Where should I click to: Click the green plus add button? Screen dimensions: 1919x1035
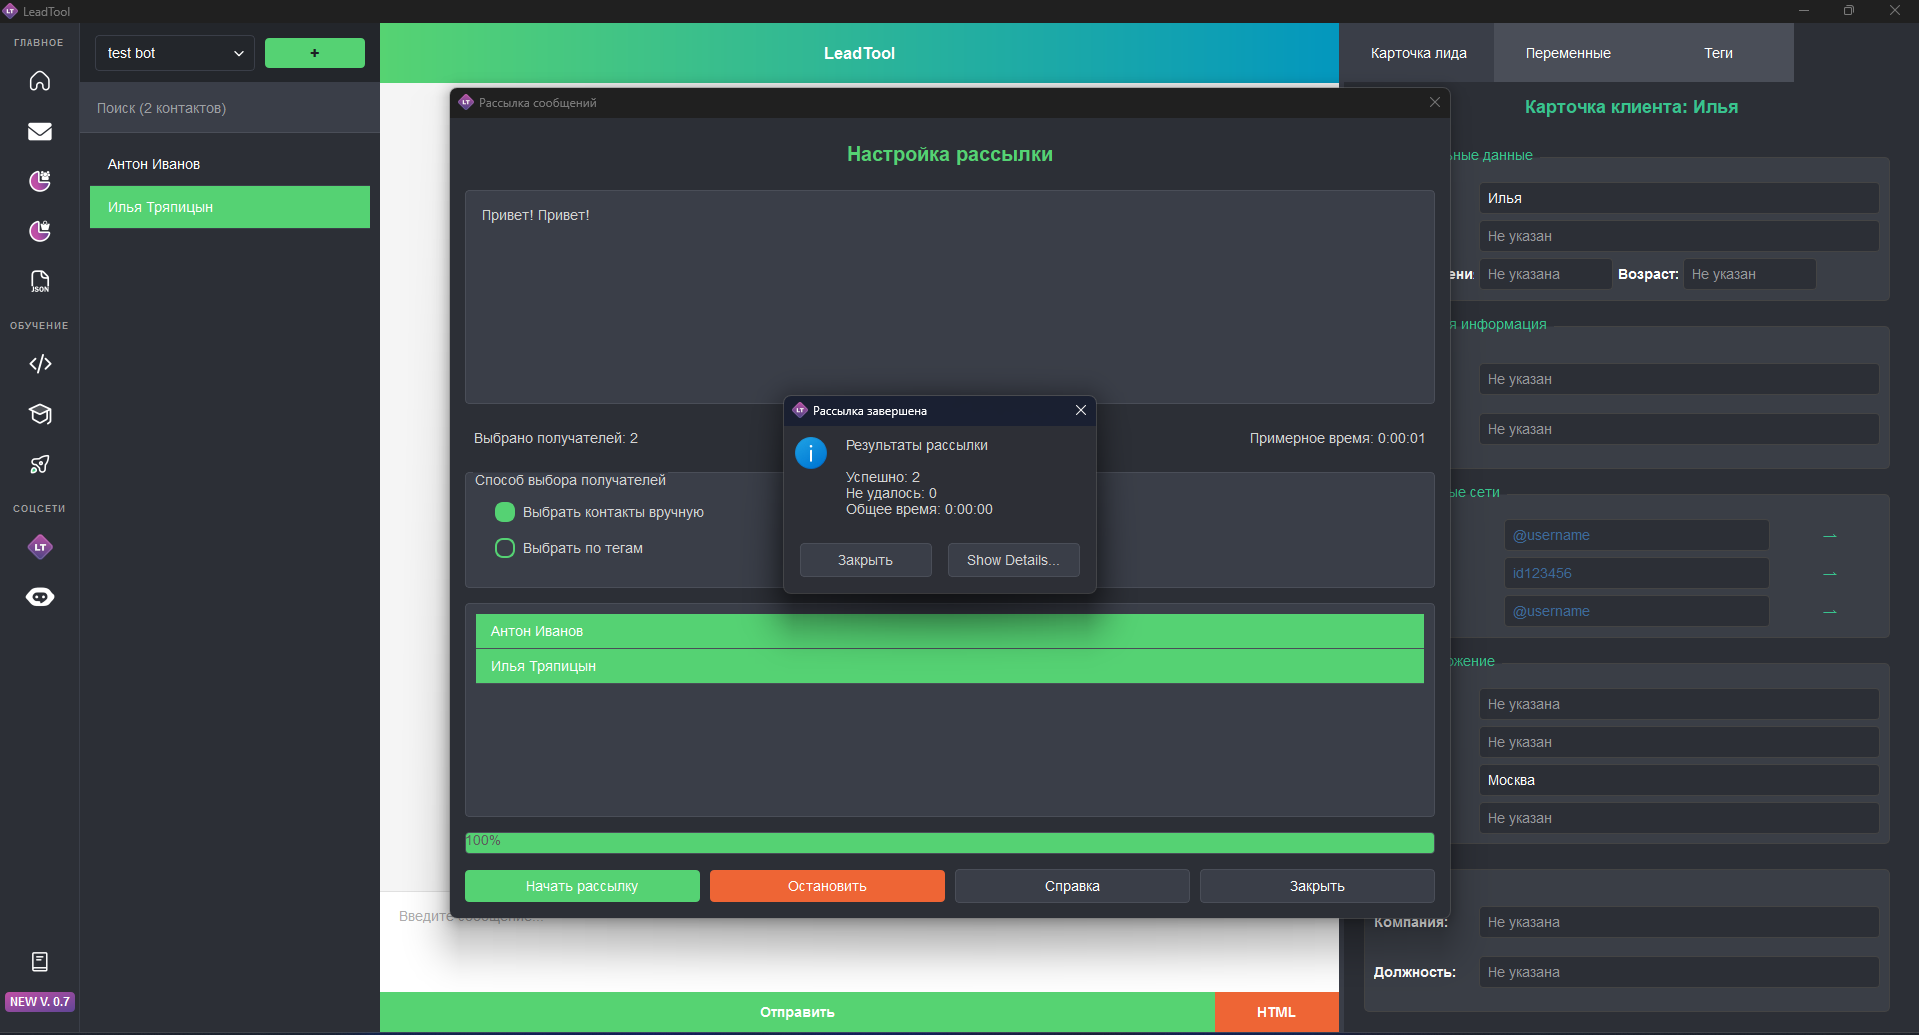click(315, 53)
